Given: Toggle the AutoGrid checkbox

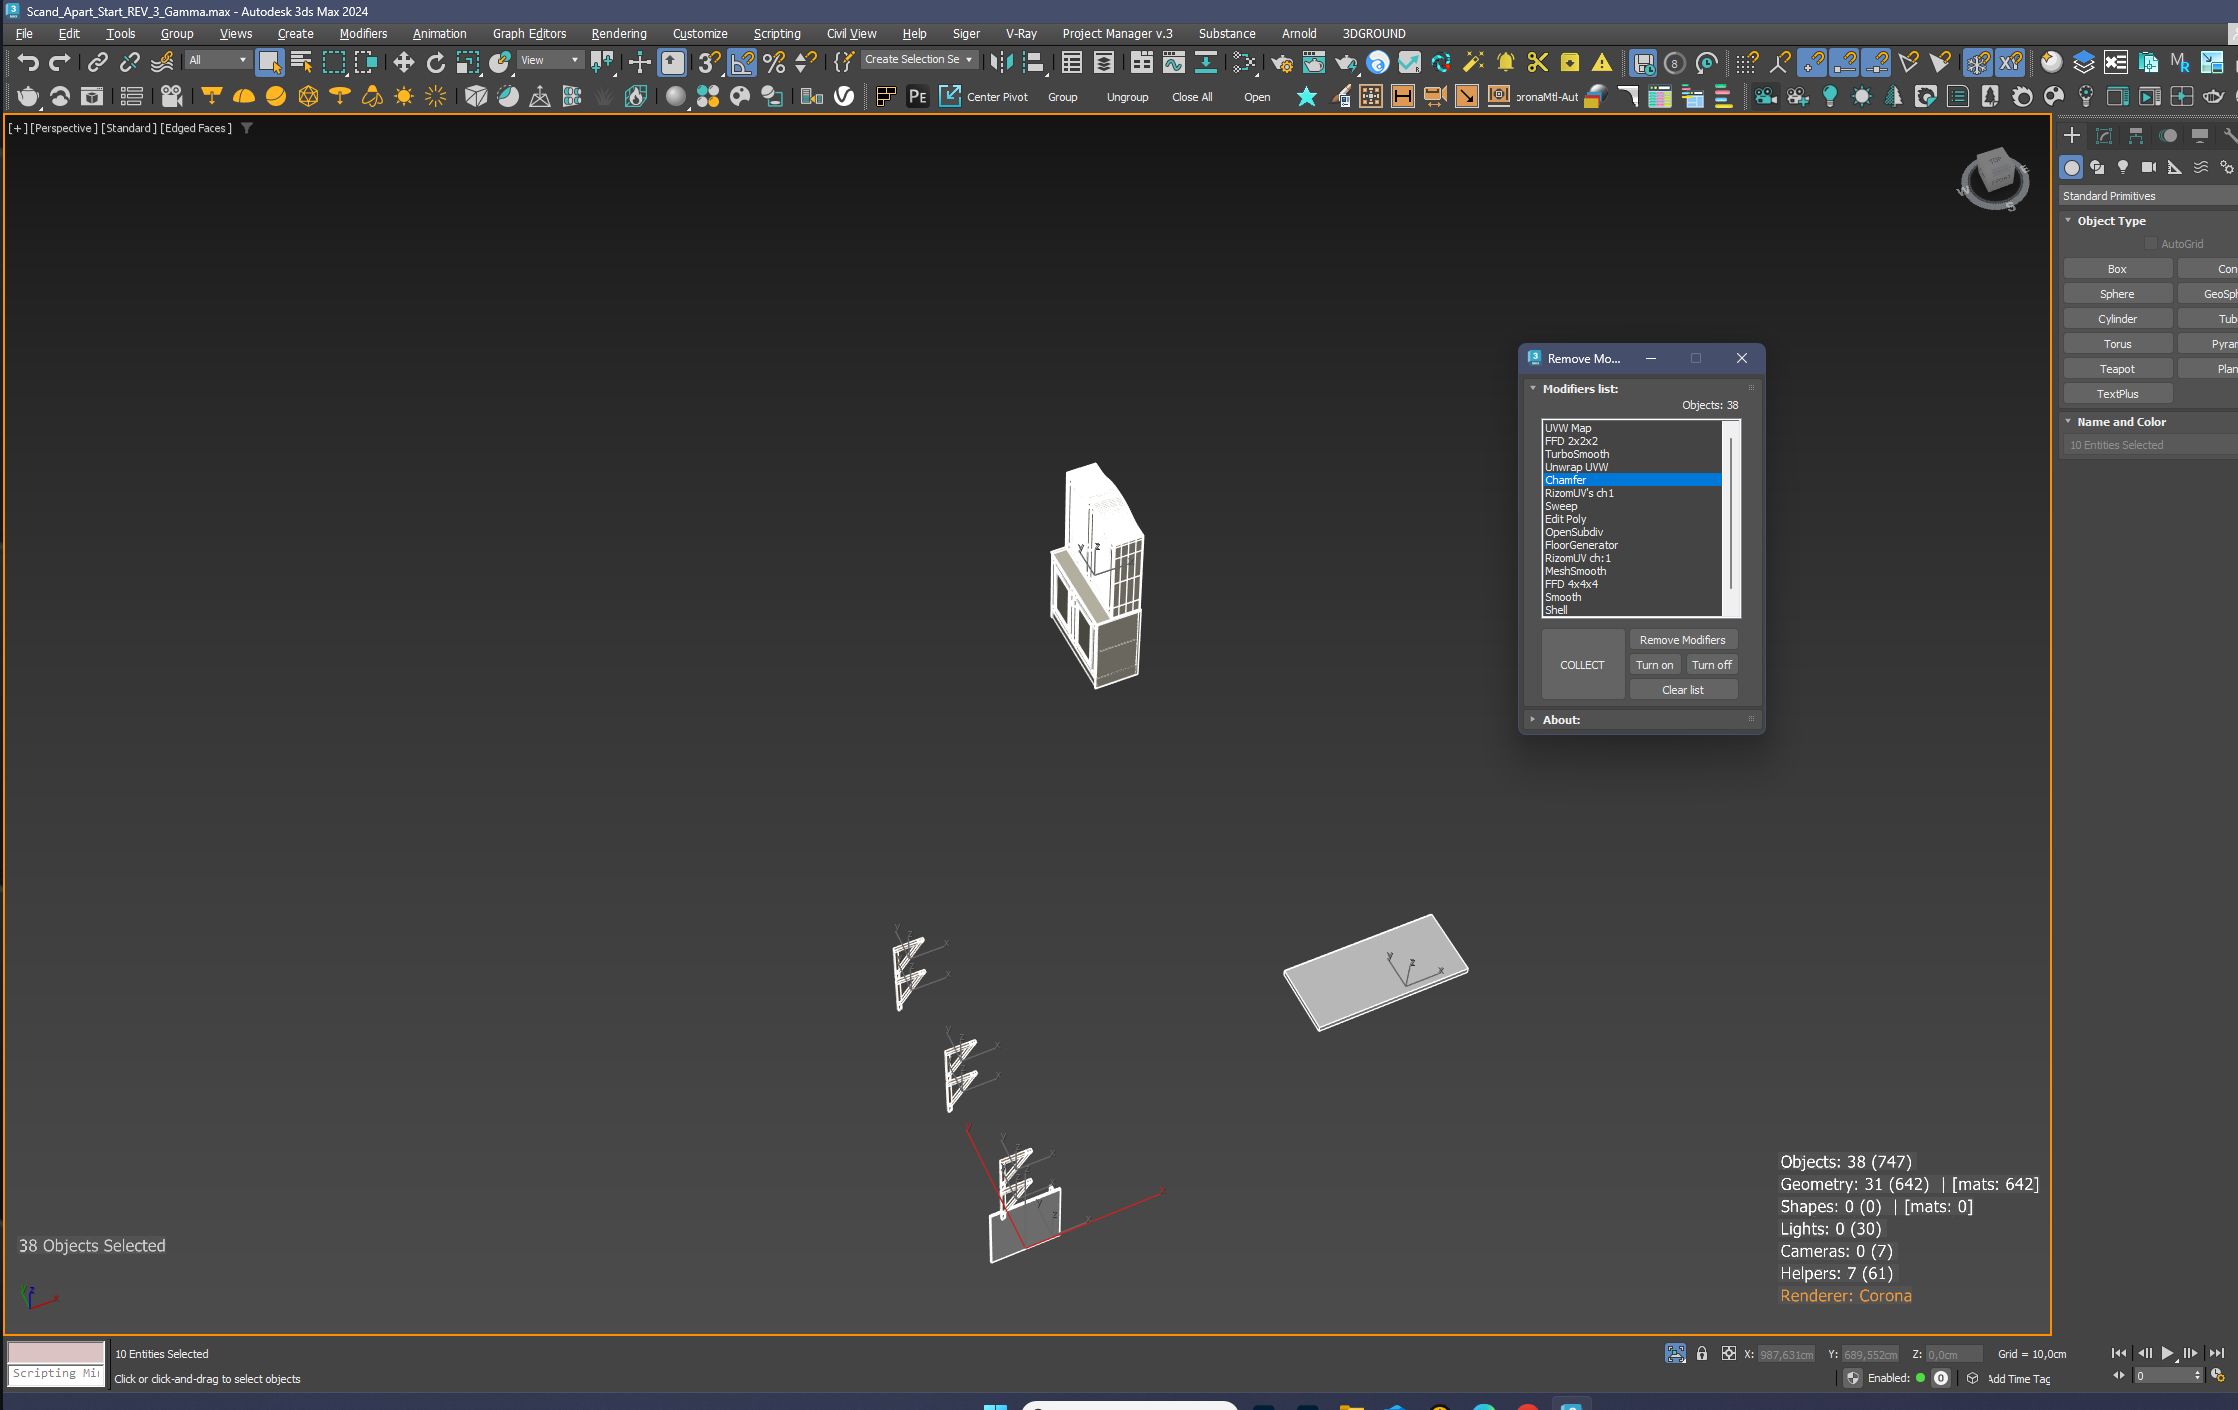Looking at the screenshot, I should tap(2150, 244).
